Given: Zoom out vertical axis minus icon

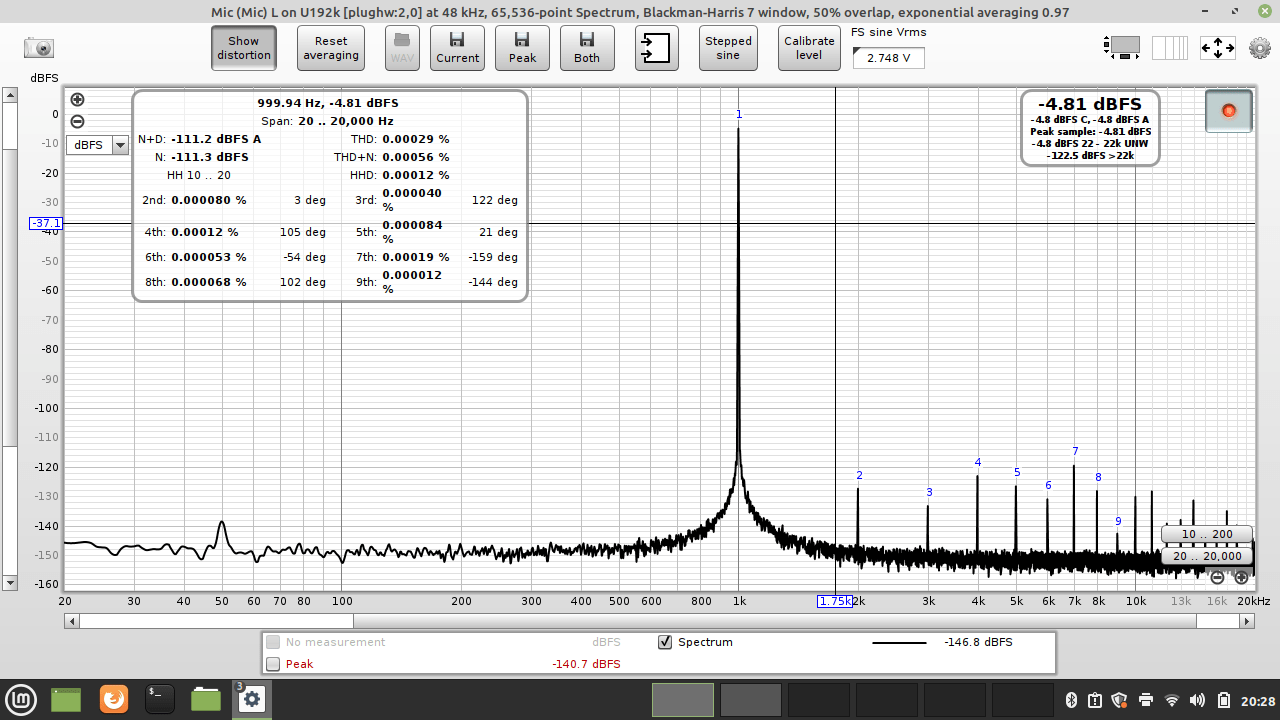Looking at the screenshot, I should click(77, 122).
